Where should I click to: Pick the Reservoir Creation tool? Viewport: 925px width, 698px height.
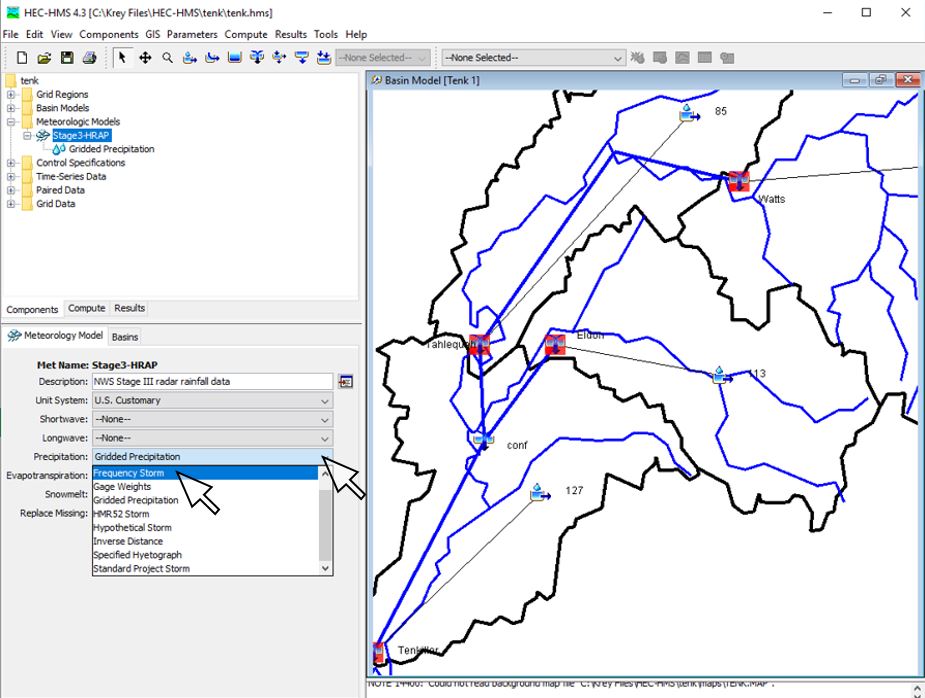(235, 58)
